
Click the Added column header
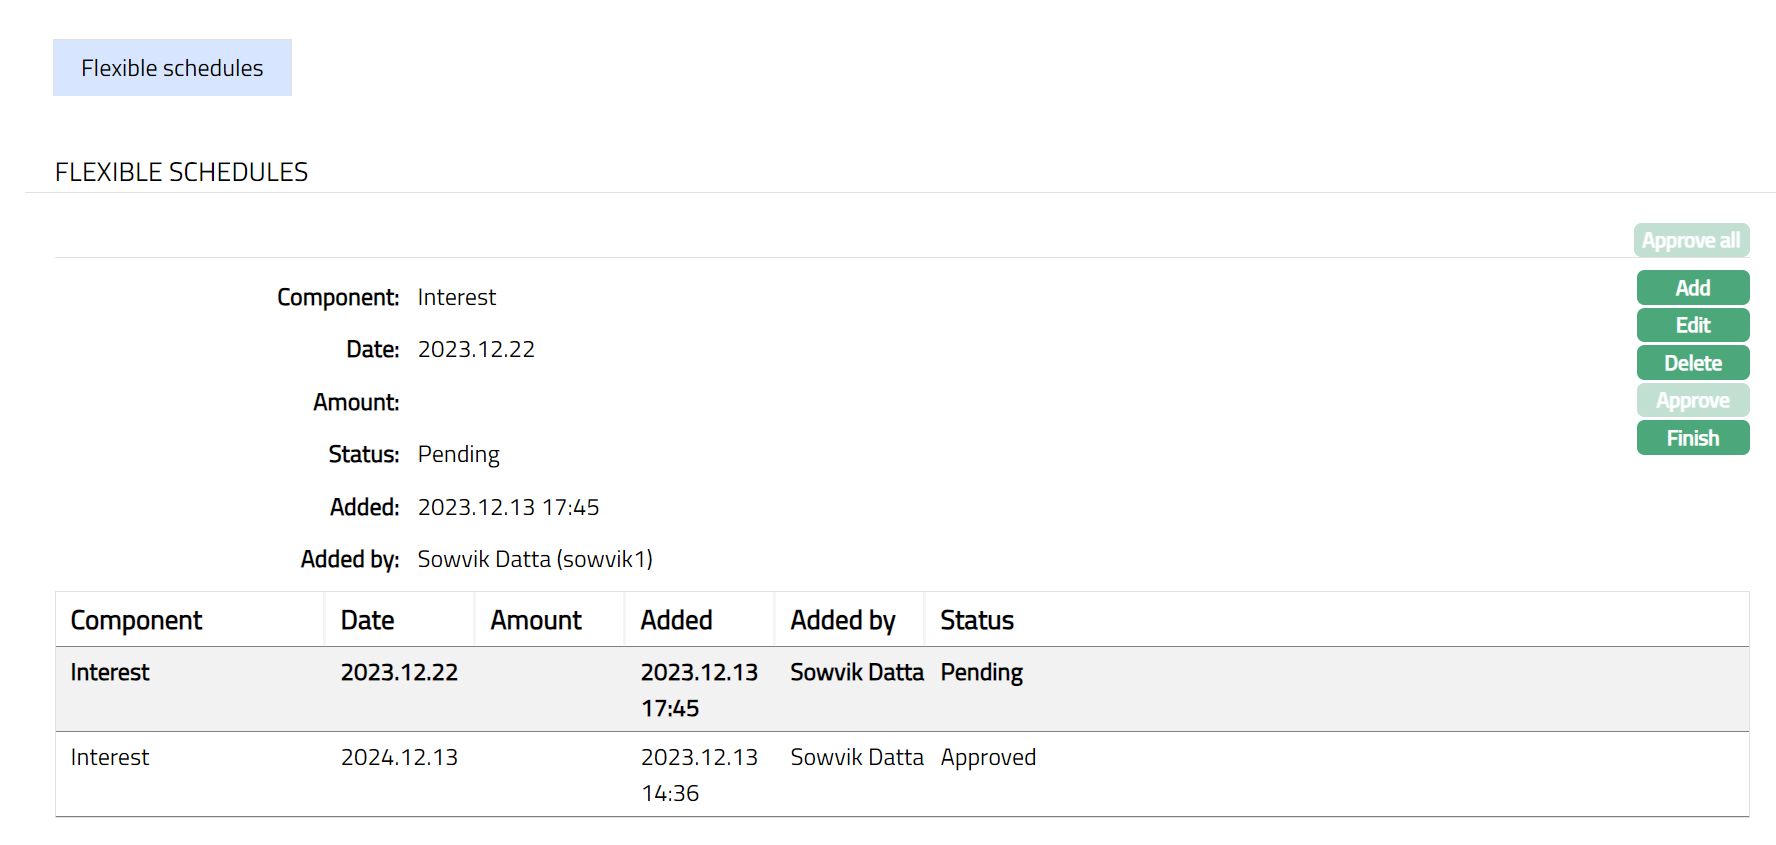click(x=676, y=620)
